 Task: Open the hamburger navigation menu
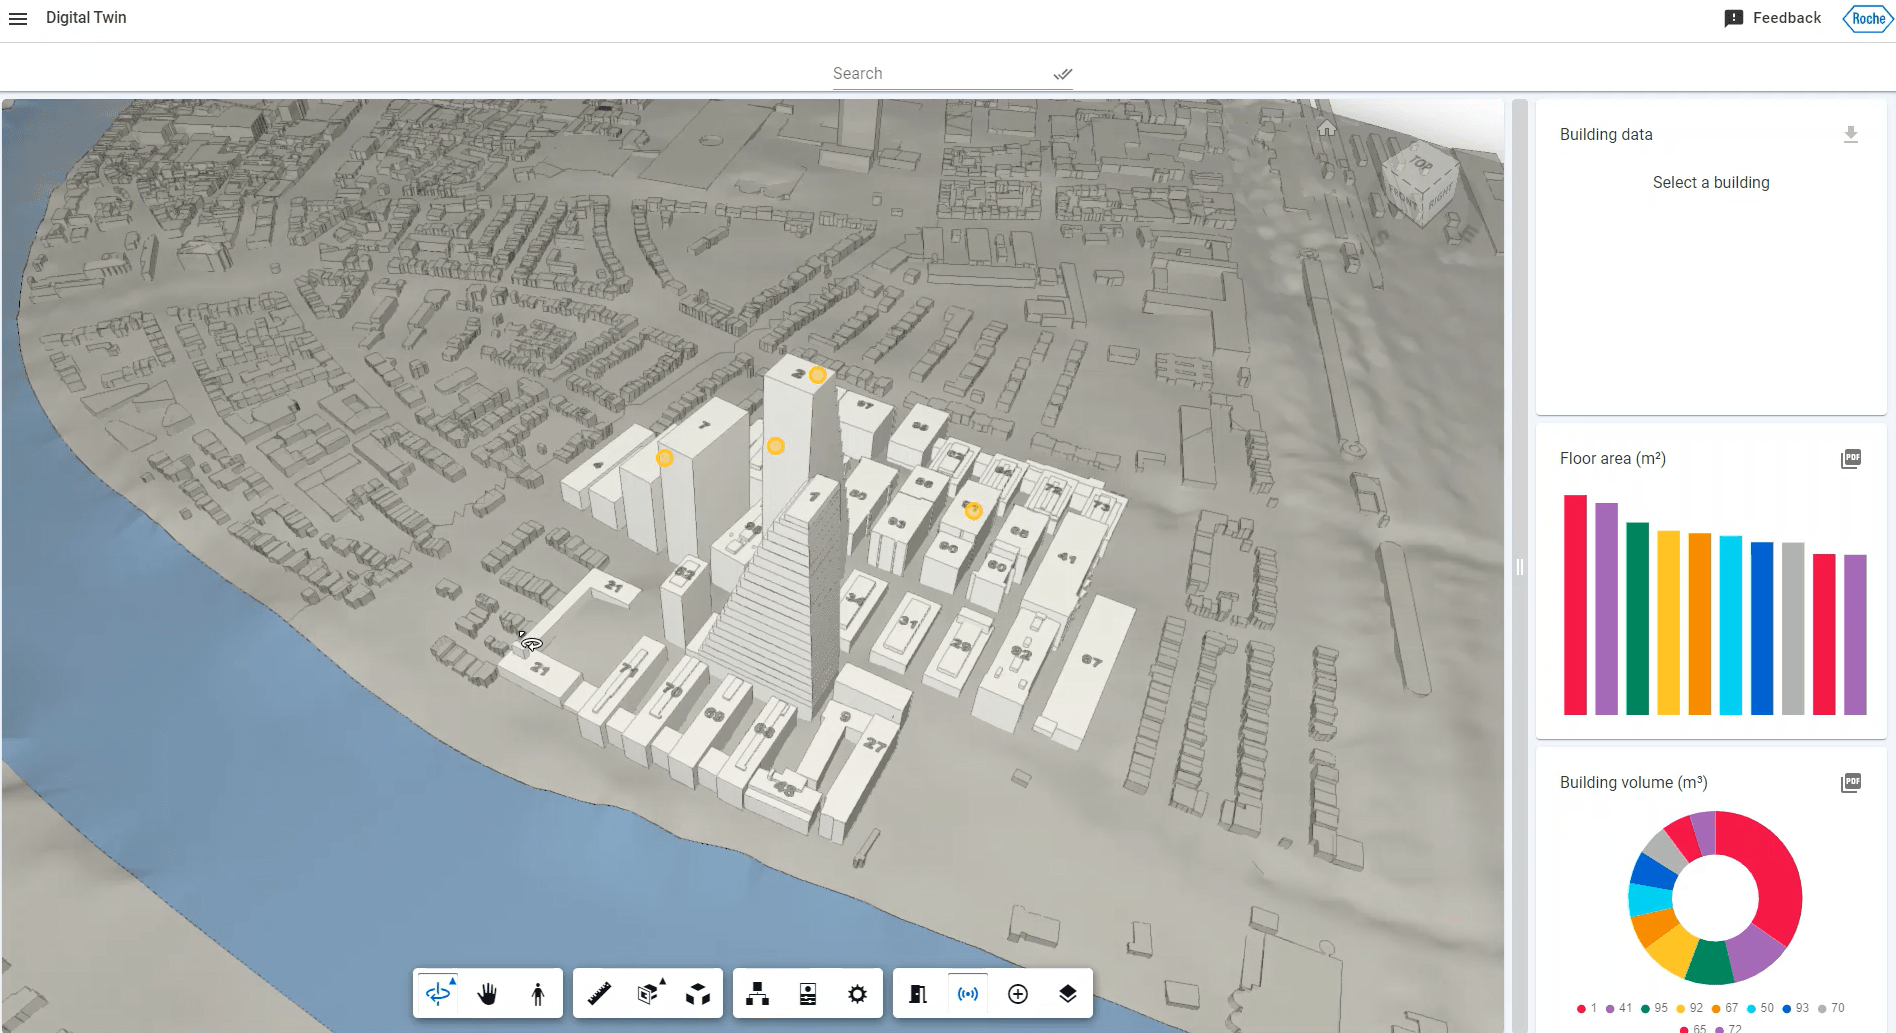18,18
